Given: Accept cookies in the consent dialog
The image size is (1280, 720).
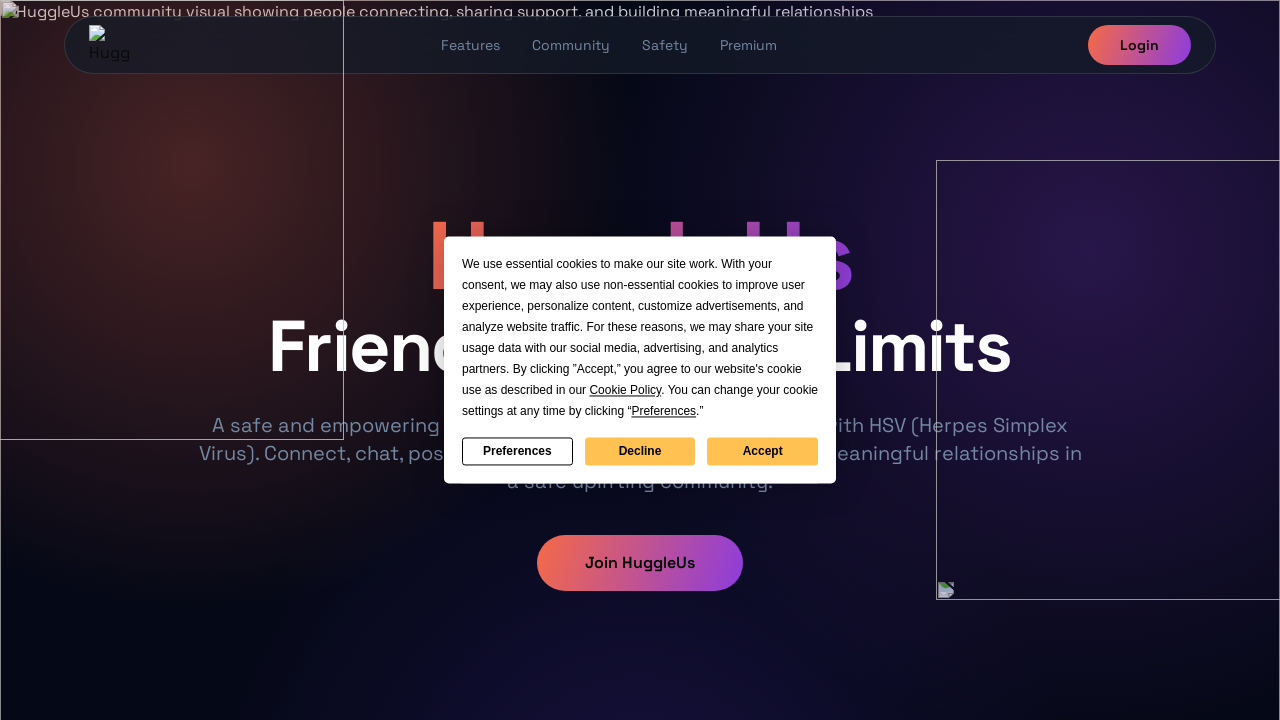Looking at the screenshot, I should pyautogui.click(x=762, y=451).
